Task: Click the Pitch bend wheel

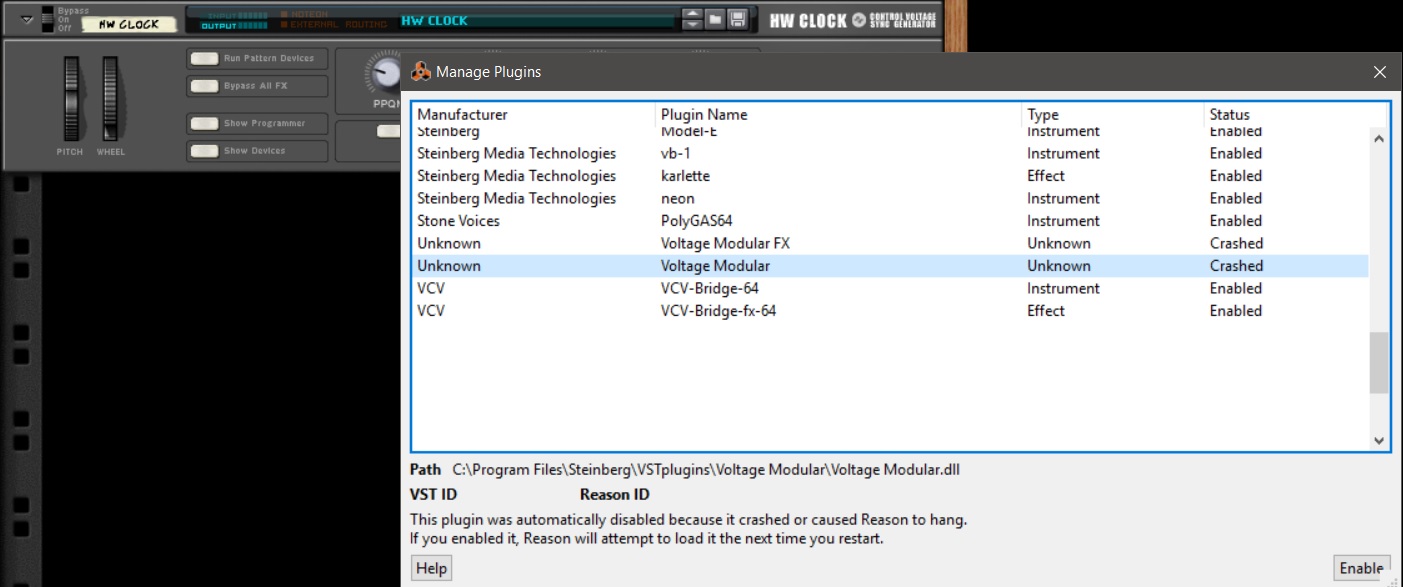Action: 71,98
